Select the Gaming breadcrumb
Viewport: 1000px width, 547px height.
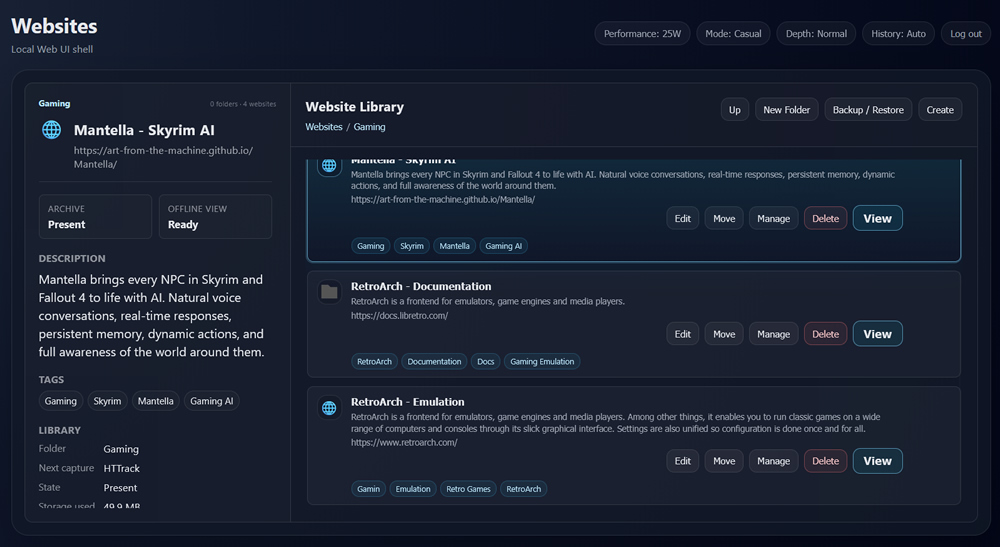pos(369,127)
